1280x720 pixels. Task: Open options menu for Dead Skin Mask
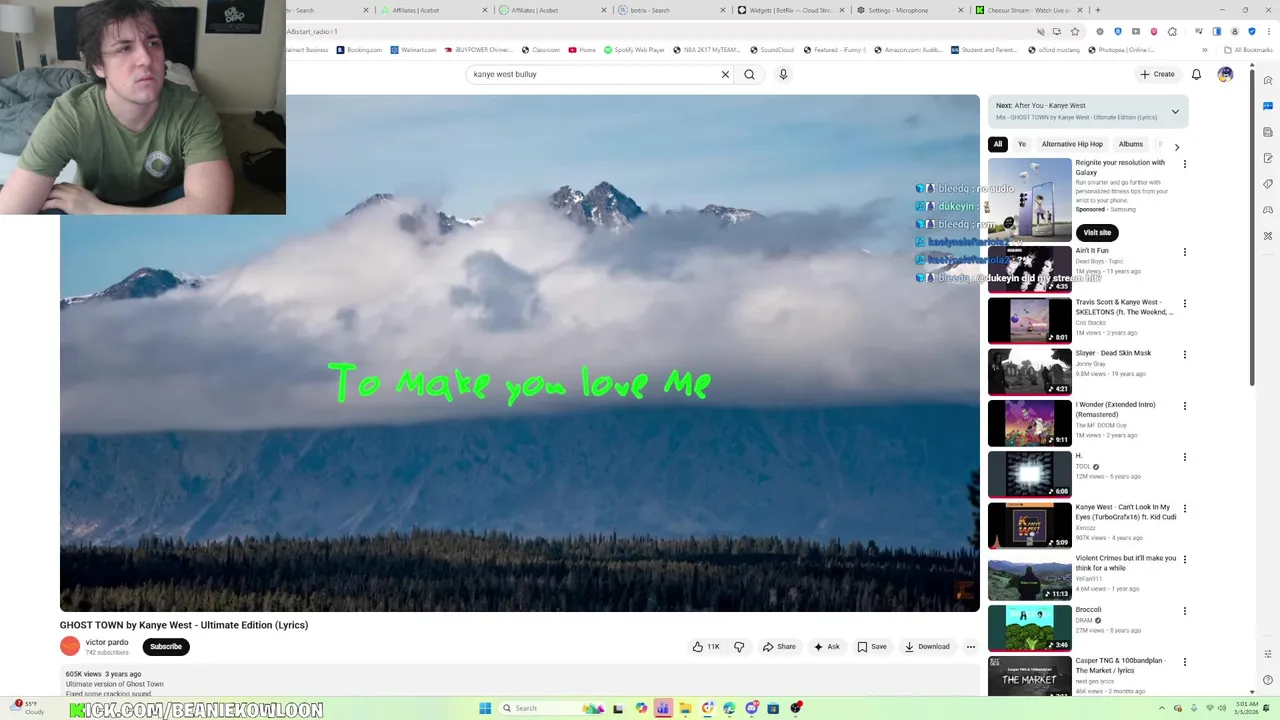point(1185,354)
